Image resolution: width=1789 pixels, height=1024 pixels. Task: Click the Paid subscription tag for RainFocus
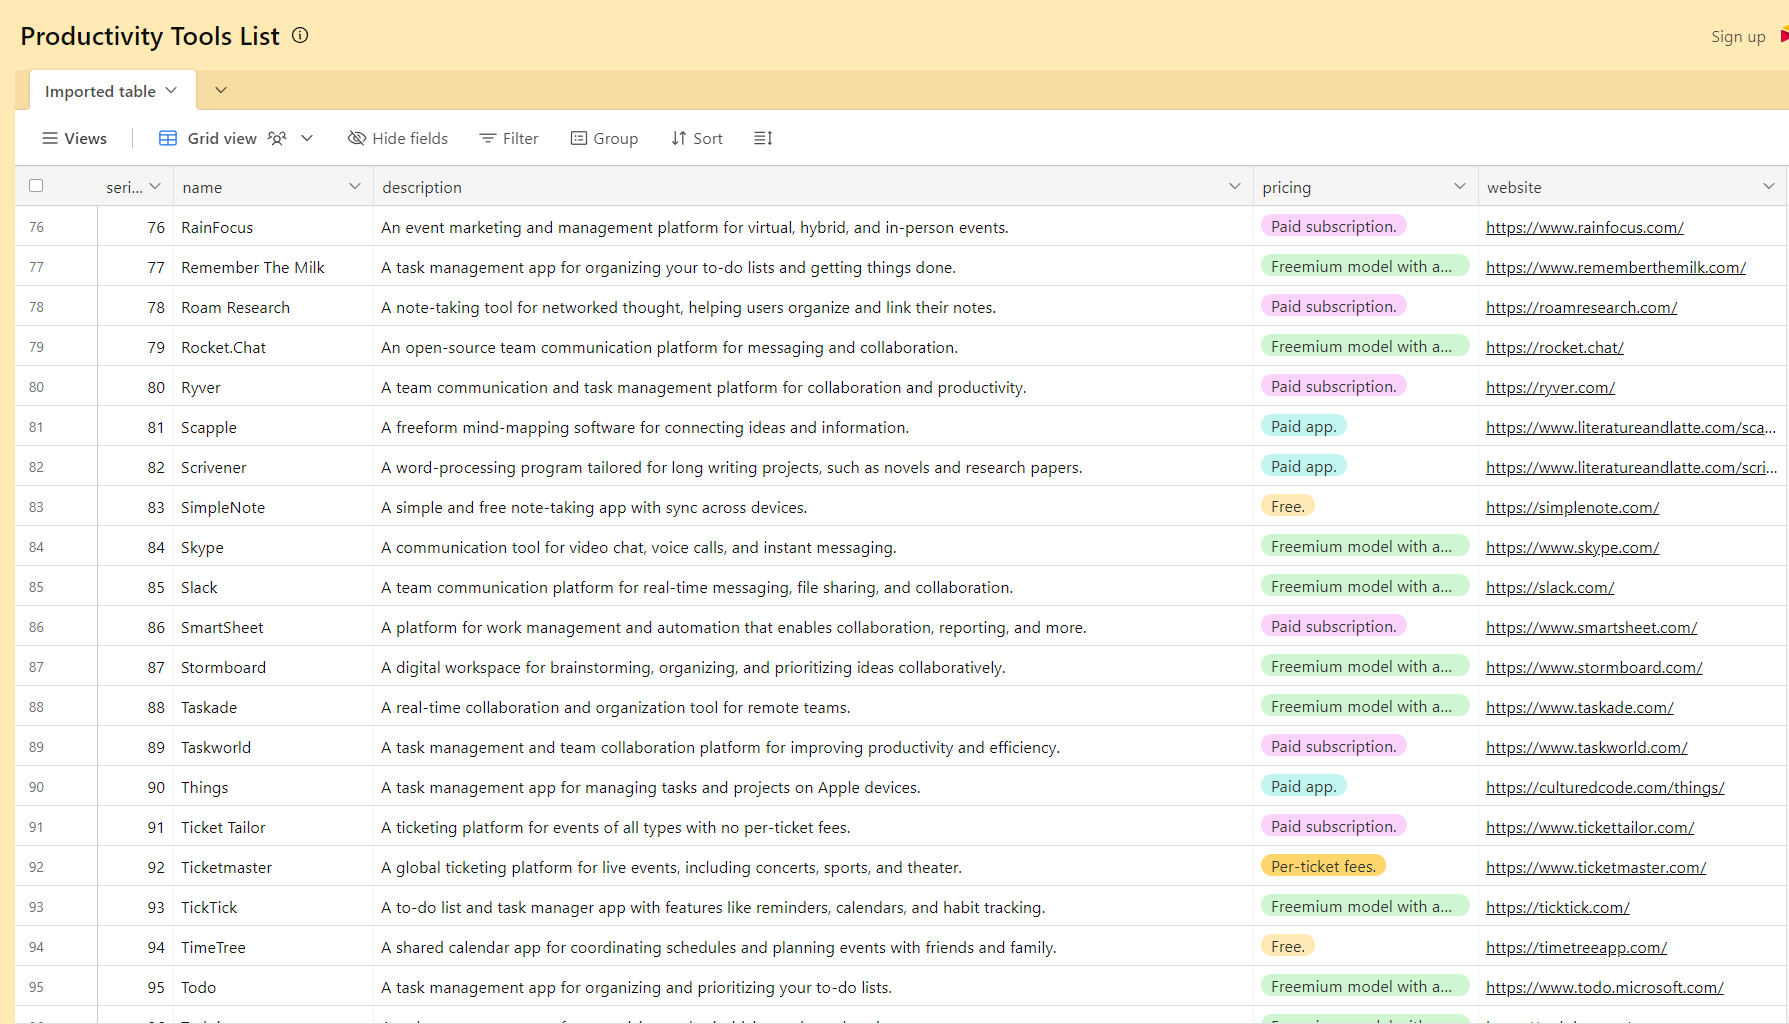click(1333, 227)
